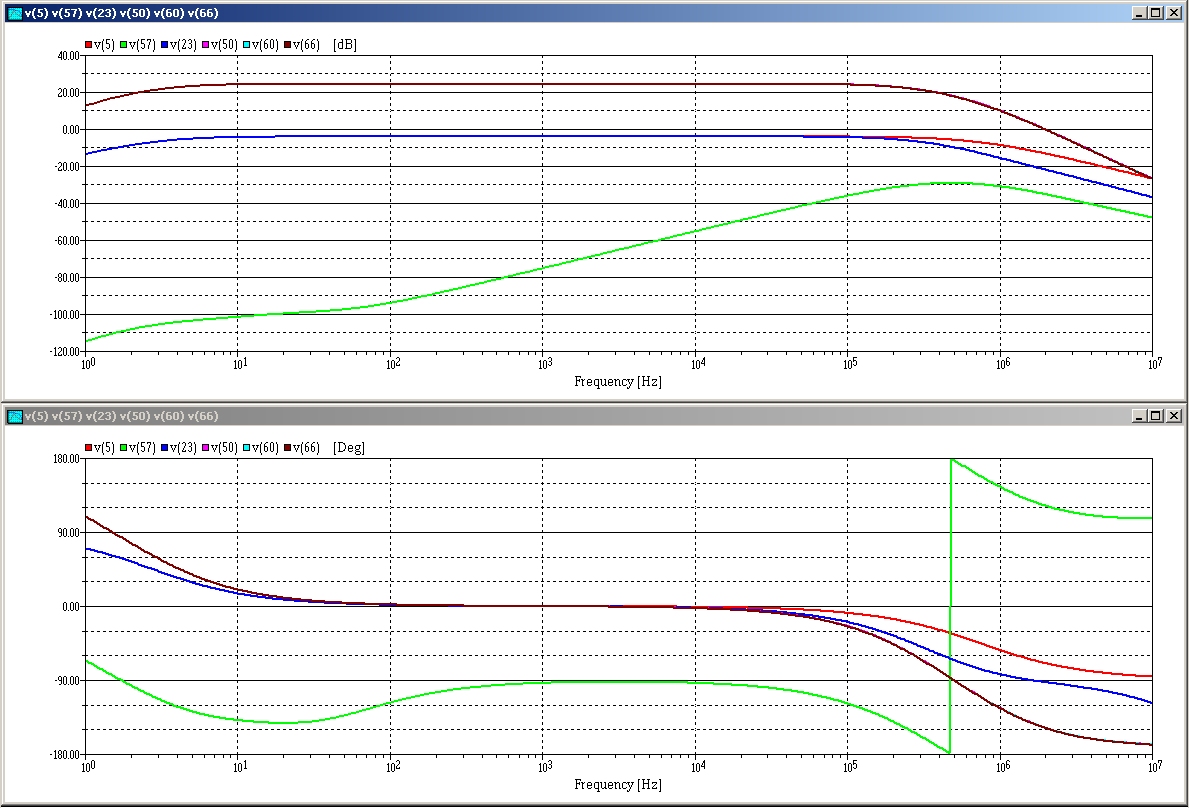
Task: Click the v(23) legend text in Deg plot
Action: pos(184,448)
